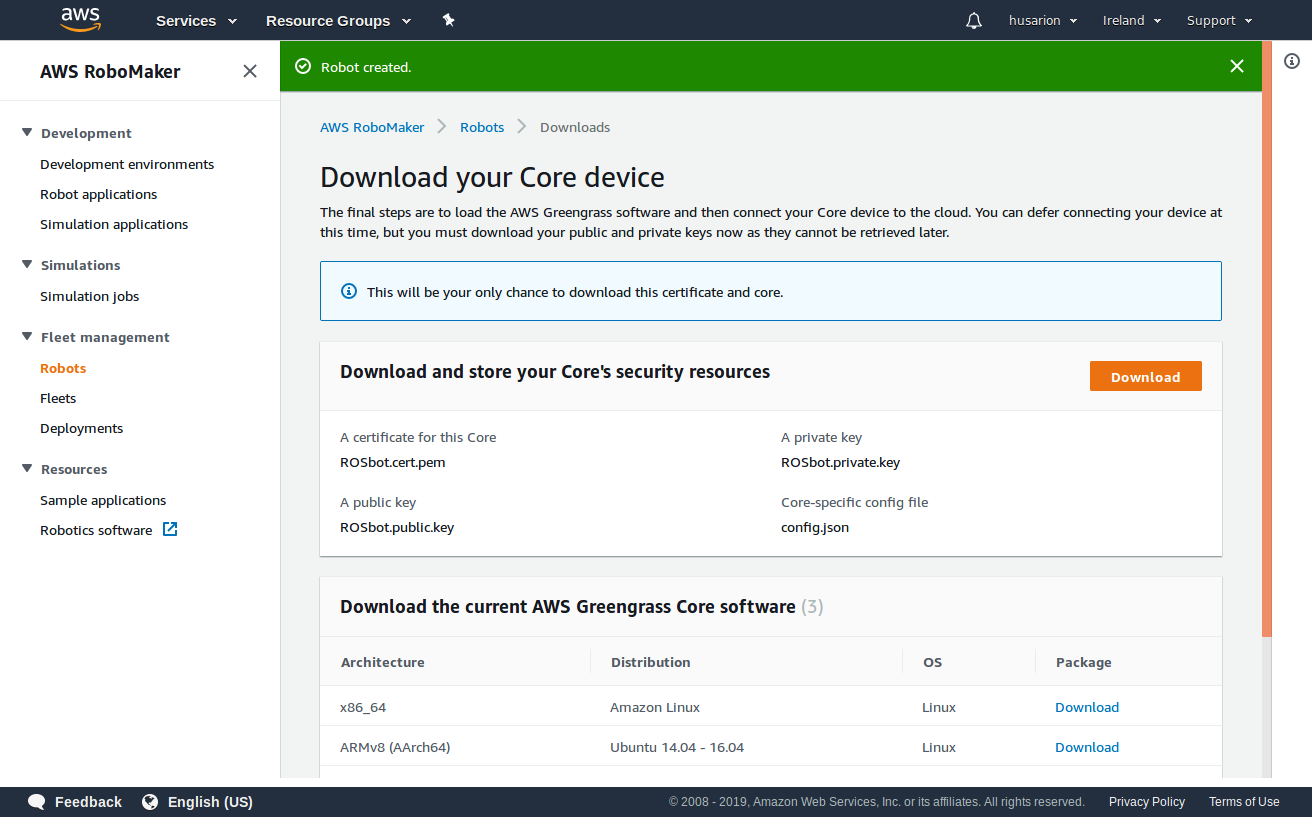The height and width of the screenshot is (817, 1312).
Task: Close the AWS RoboMaker sidebar
Action: (x=250, y=71)
